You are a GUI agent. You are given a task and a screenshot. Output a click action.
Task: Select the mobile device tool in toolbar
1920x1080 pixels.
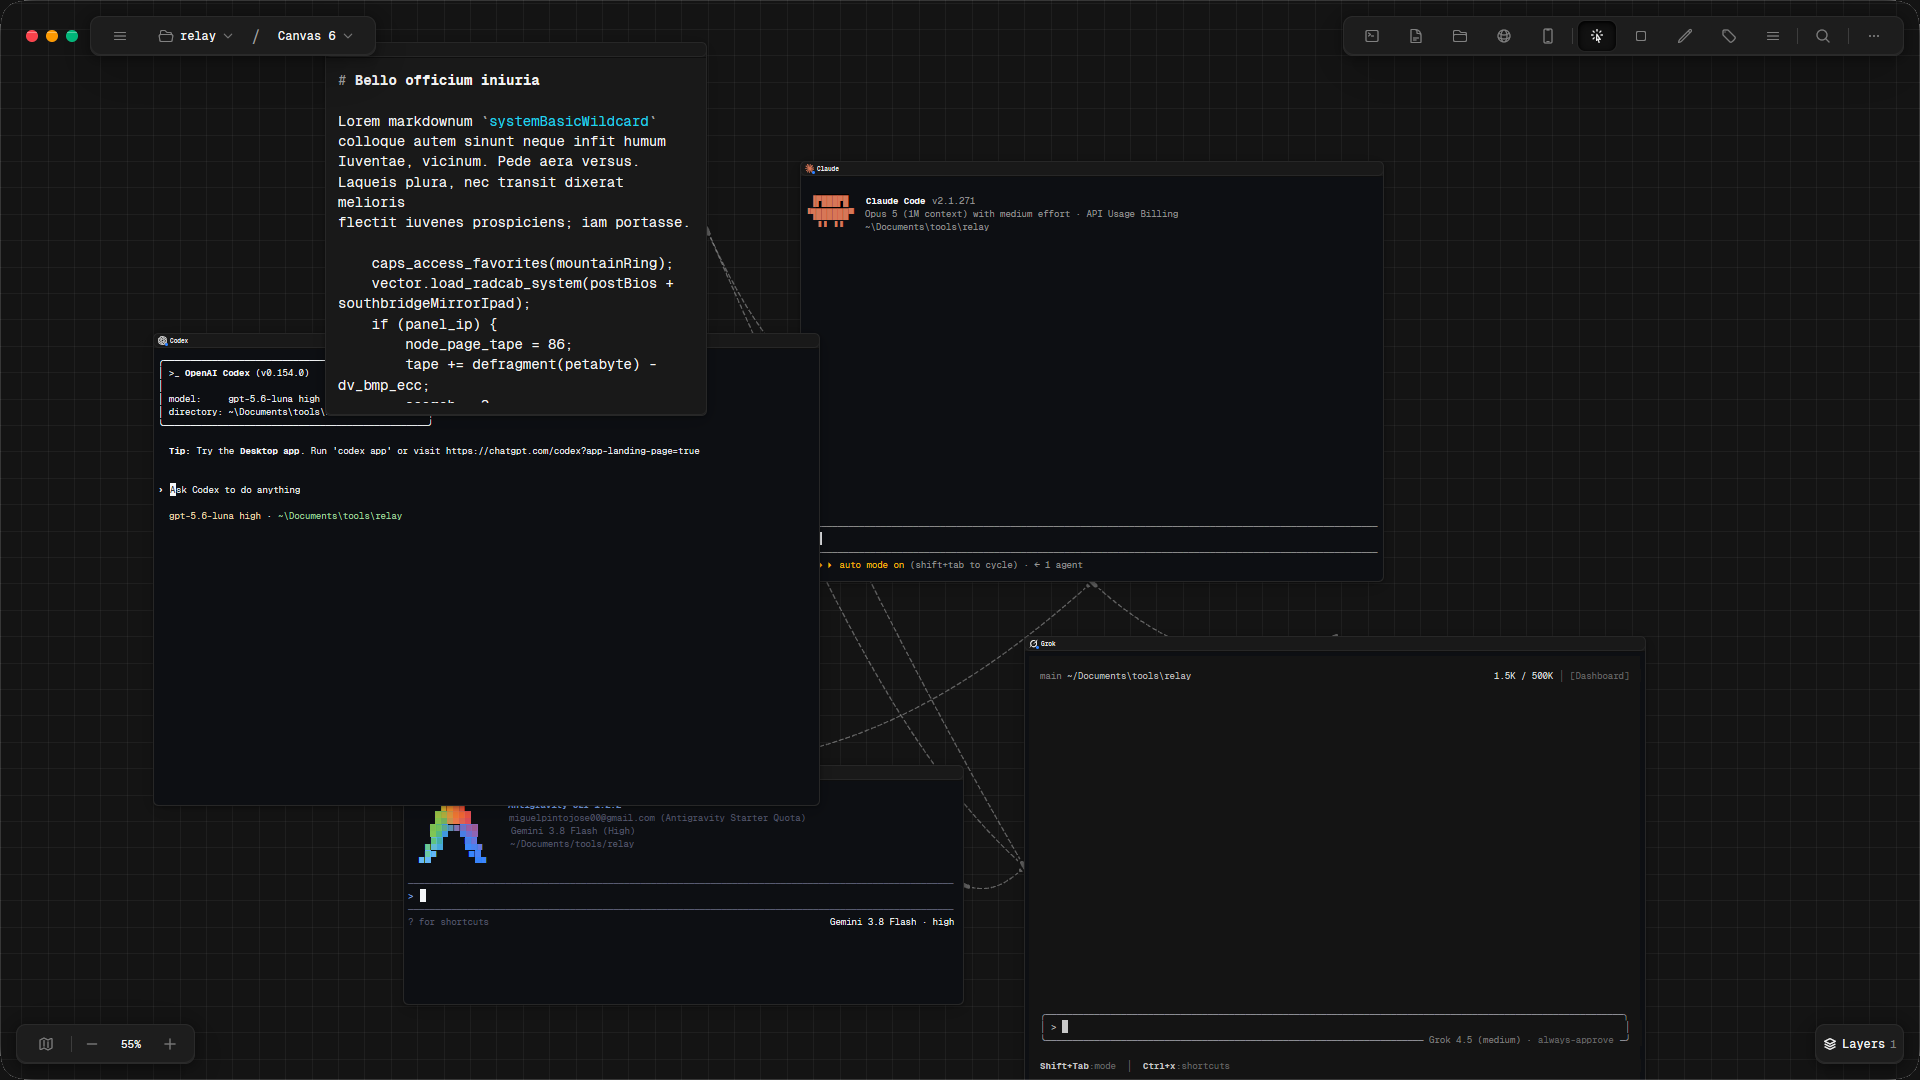pyautogui.click(x=1548, y=36)
